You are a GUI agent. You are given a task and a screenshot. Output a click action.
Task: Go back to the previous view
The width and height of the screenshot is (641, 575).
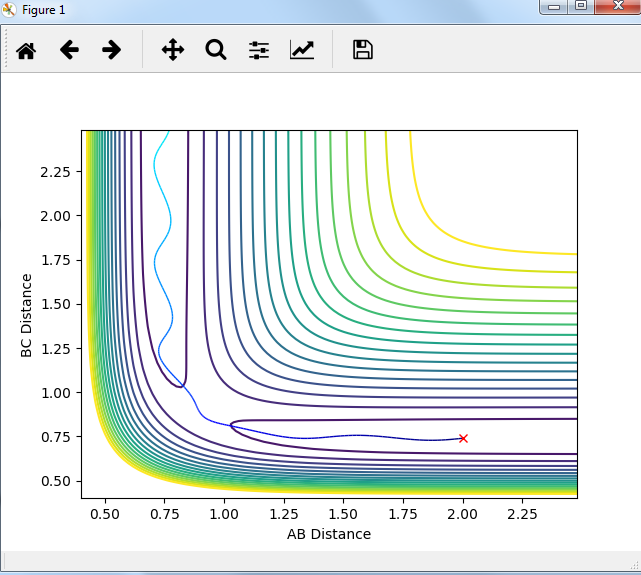(x=69, y=50)
